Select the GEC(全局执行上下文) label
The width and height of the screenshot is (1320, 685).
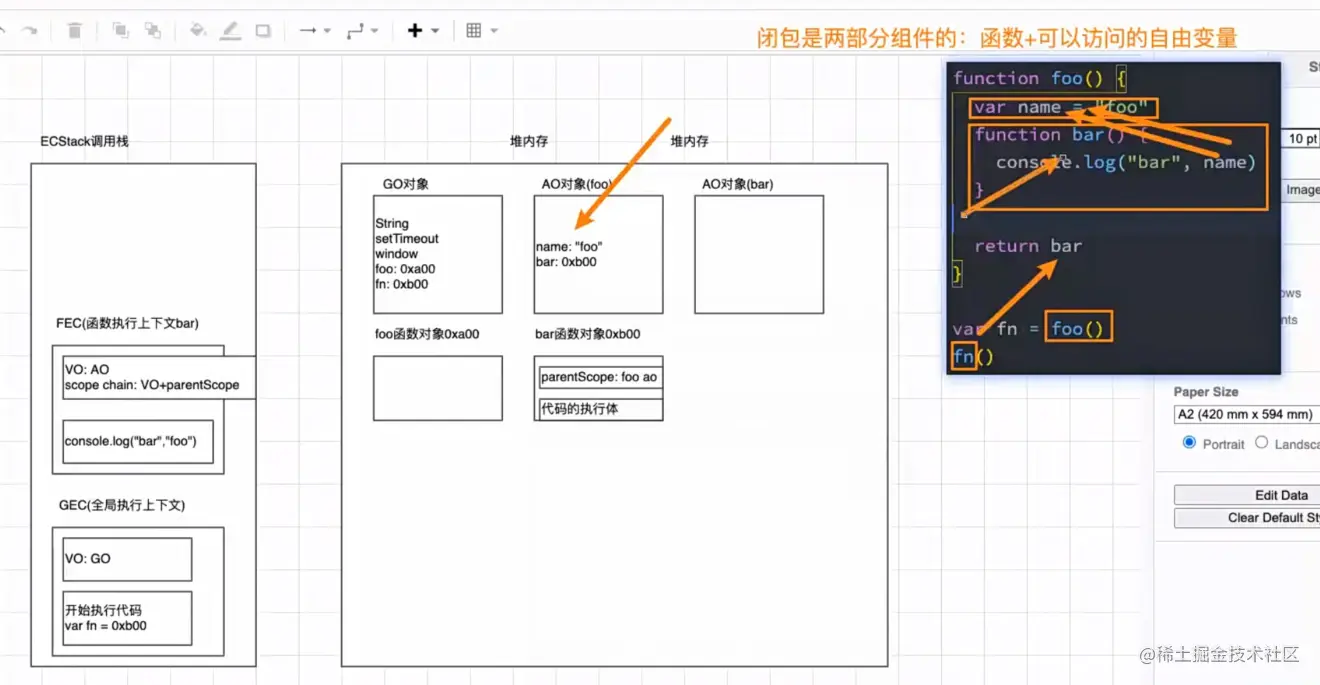click(x=122, y=505)
